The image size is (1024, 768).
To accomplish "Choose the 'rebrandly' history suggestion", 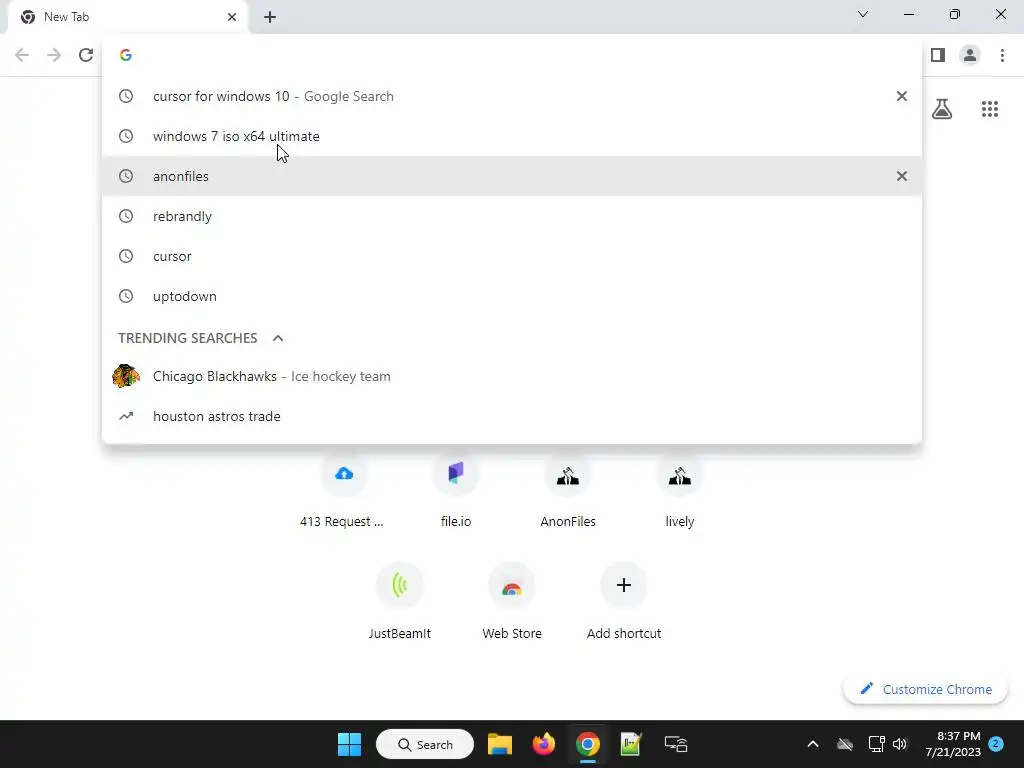I will point(512,216).
